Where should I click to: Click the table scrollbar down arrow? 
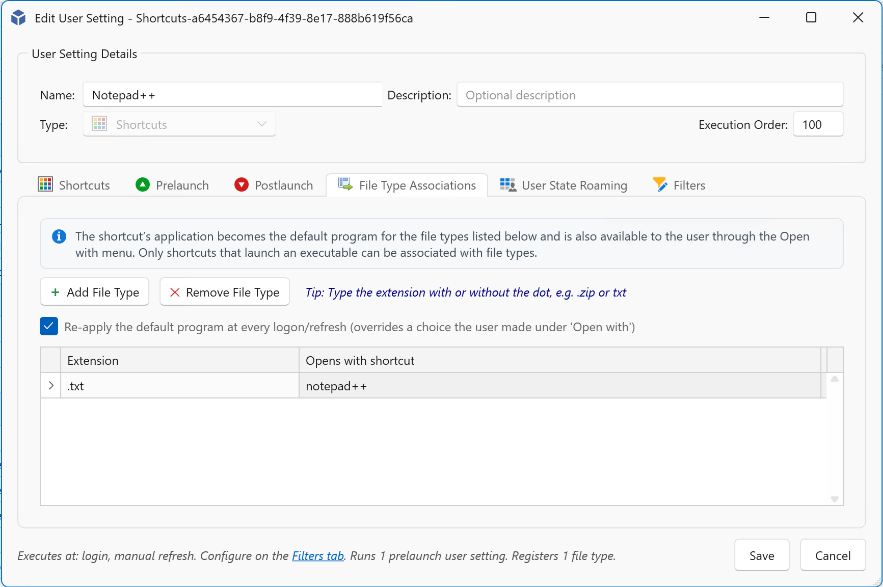point(835,499)
